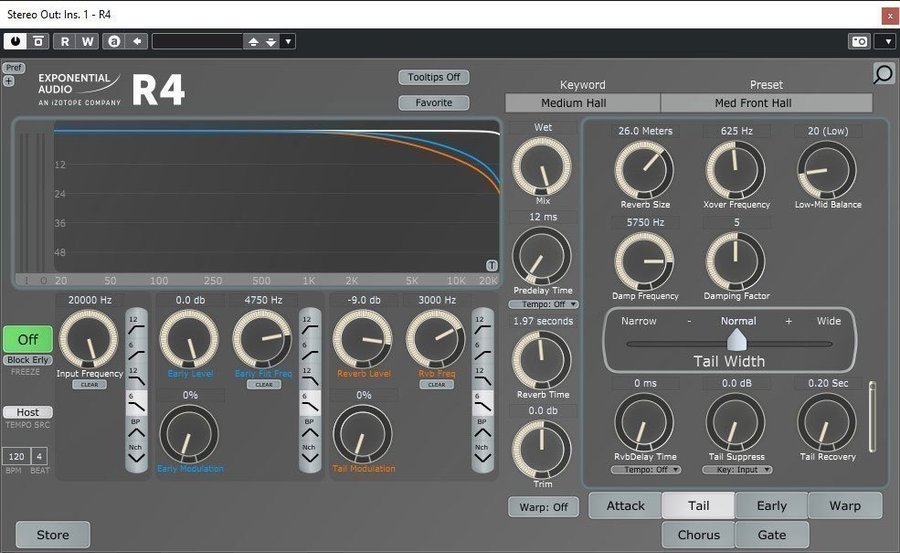Click the BPM value field showing 120
Screen dimensions: 900x553
15,456
